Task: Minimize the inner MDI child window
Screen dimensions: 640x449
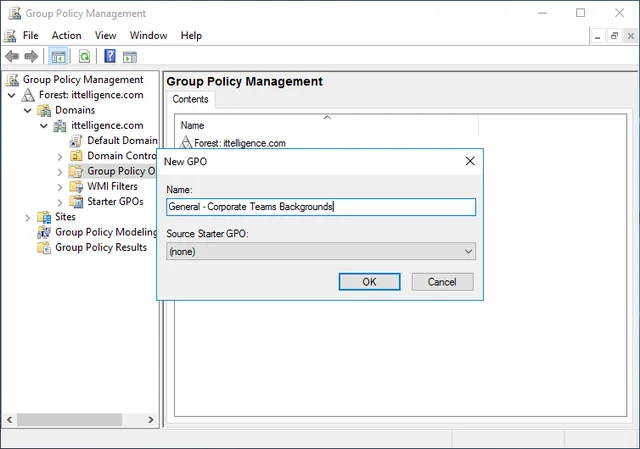Action: click(598, 36)
